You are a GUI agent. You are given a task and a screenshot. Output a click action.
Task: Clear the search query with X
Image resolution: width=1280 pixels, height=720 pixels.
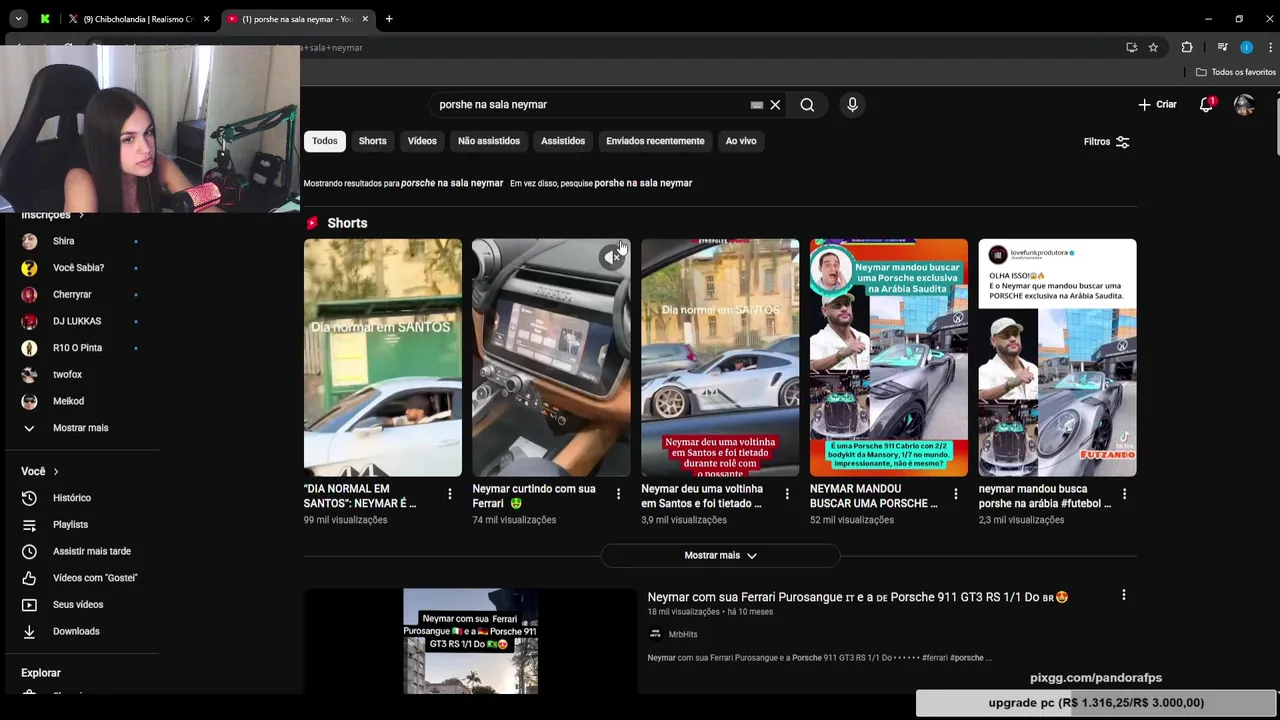tap(775, 104)
